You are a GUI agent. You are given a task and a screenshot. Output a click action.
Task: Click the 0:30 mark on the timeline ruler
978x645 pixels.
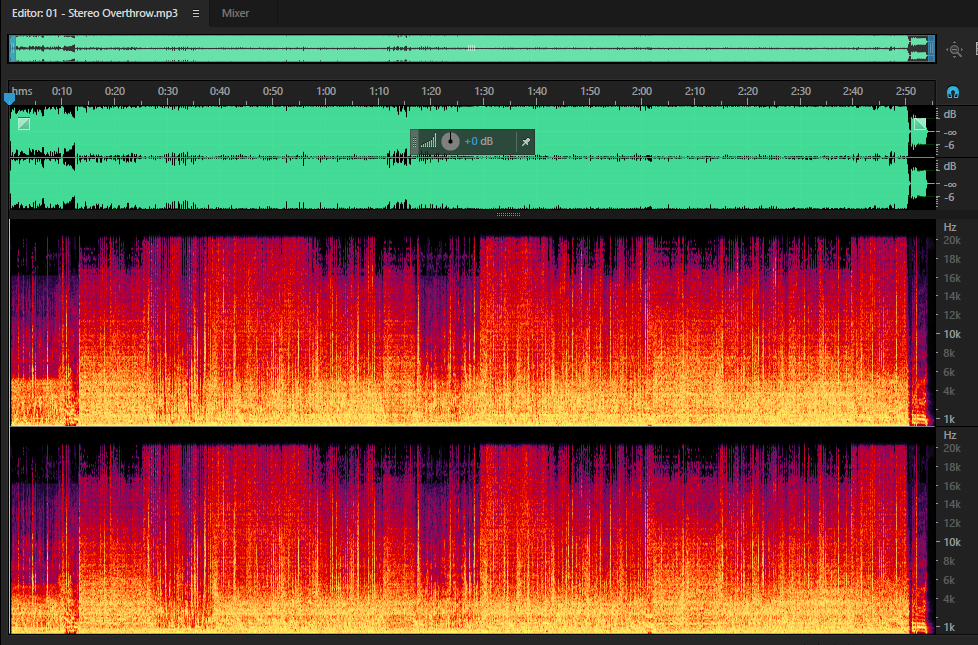point(168,91)
